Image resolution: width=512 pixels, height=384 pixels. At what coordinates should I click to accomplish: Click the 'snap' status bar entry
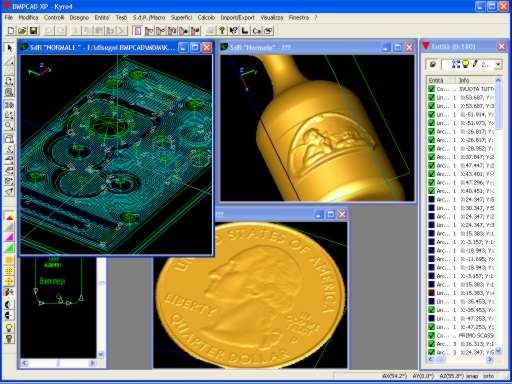(x=472, y=376)
